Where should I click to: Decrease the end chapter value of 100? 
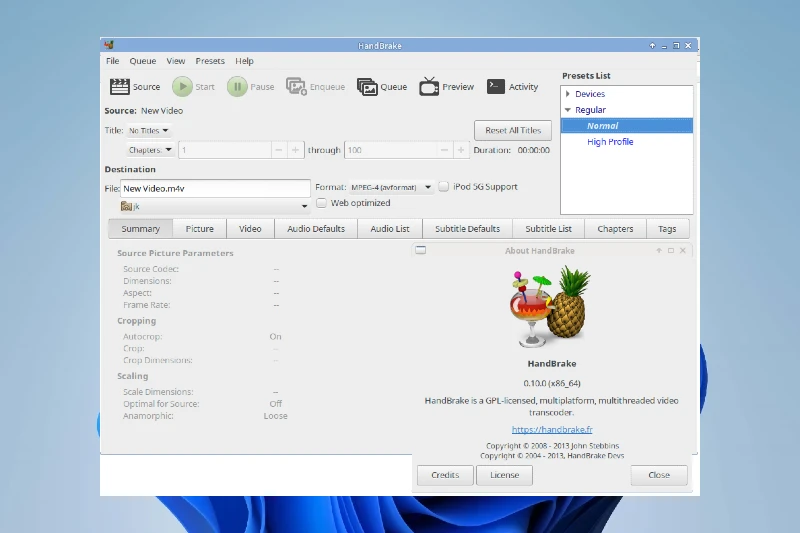[444, 150]
